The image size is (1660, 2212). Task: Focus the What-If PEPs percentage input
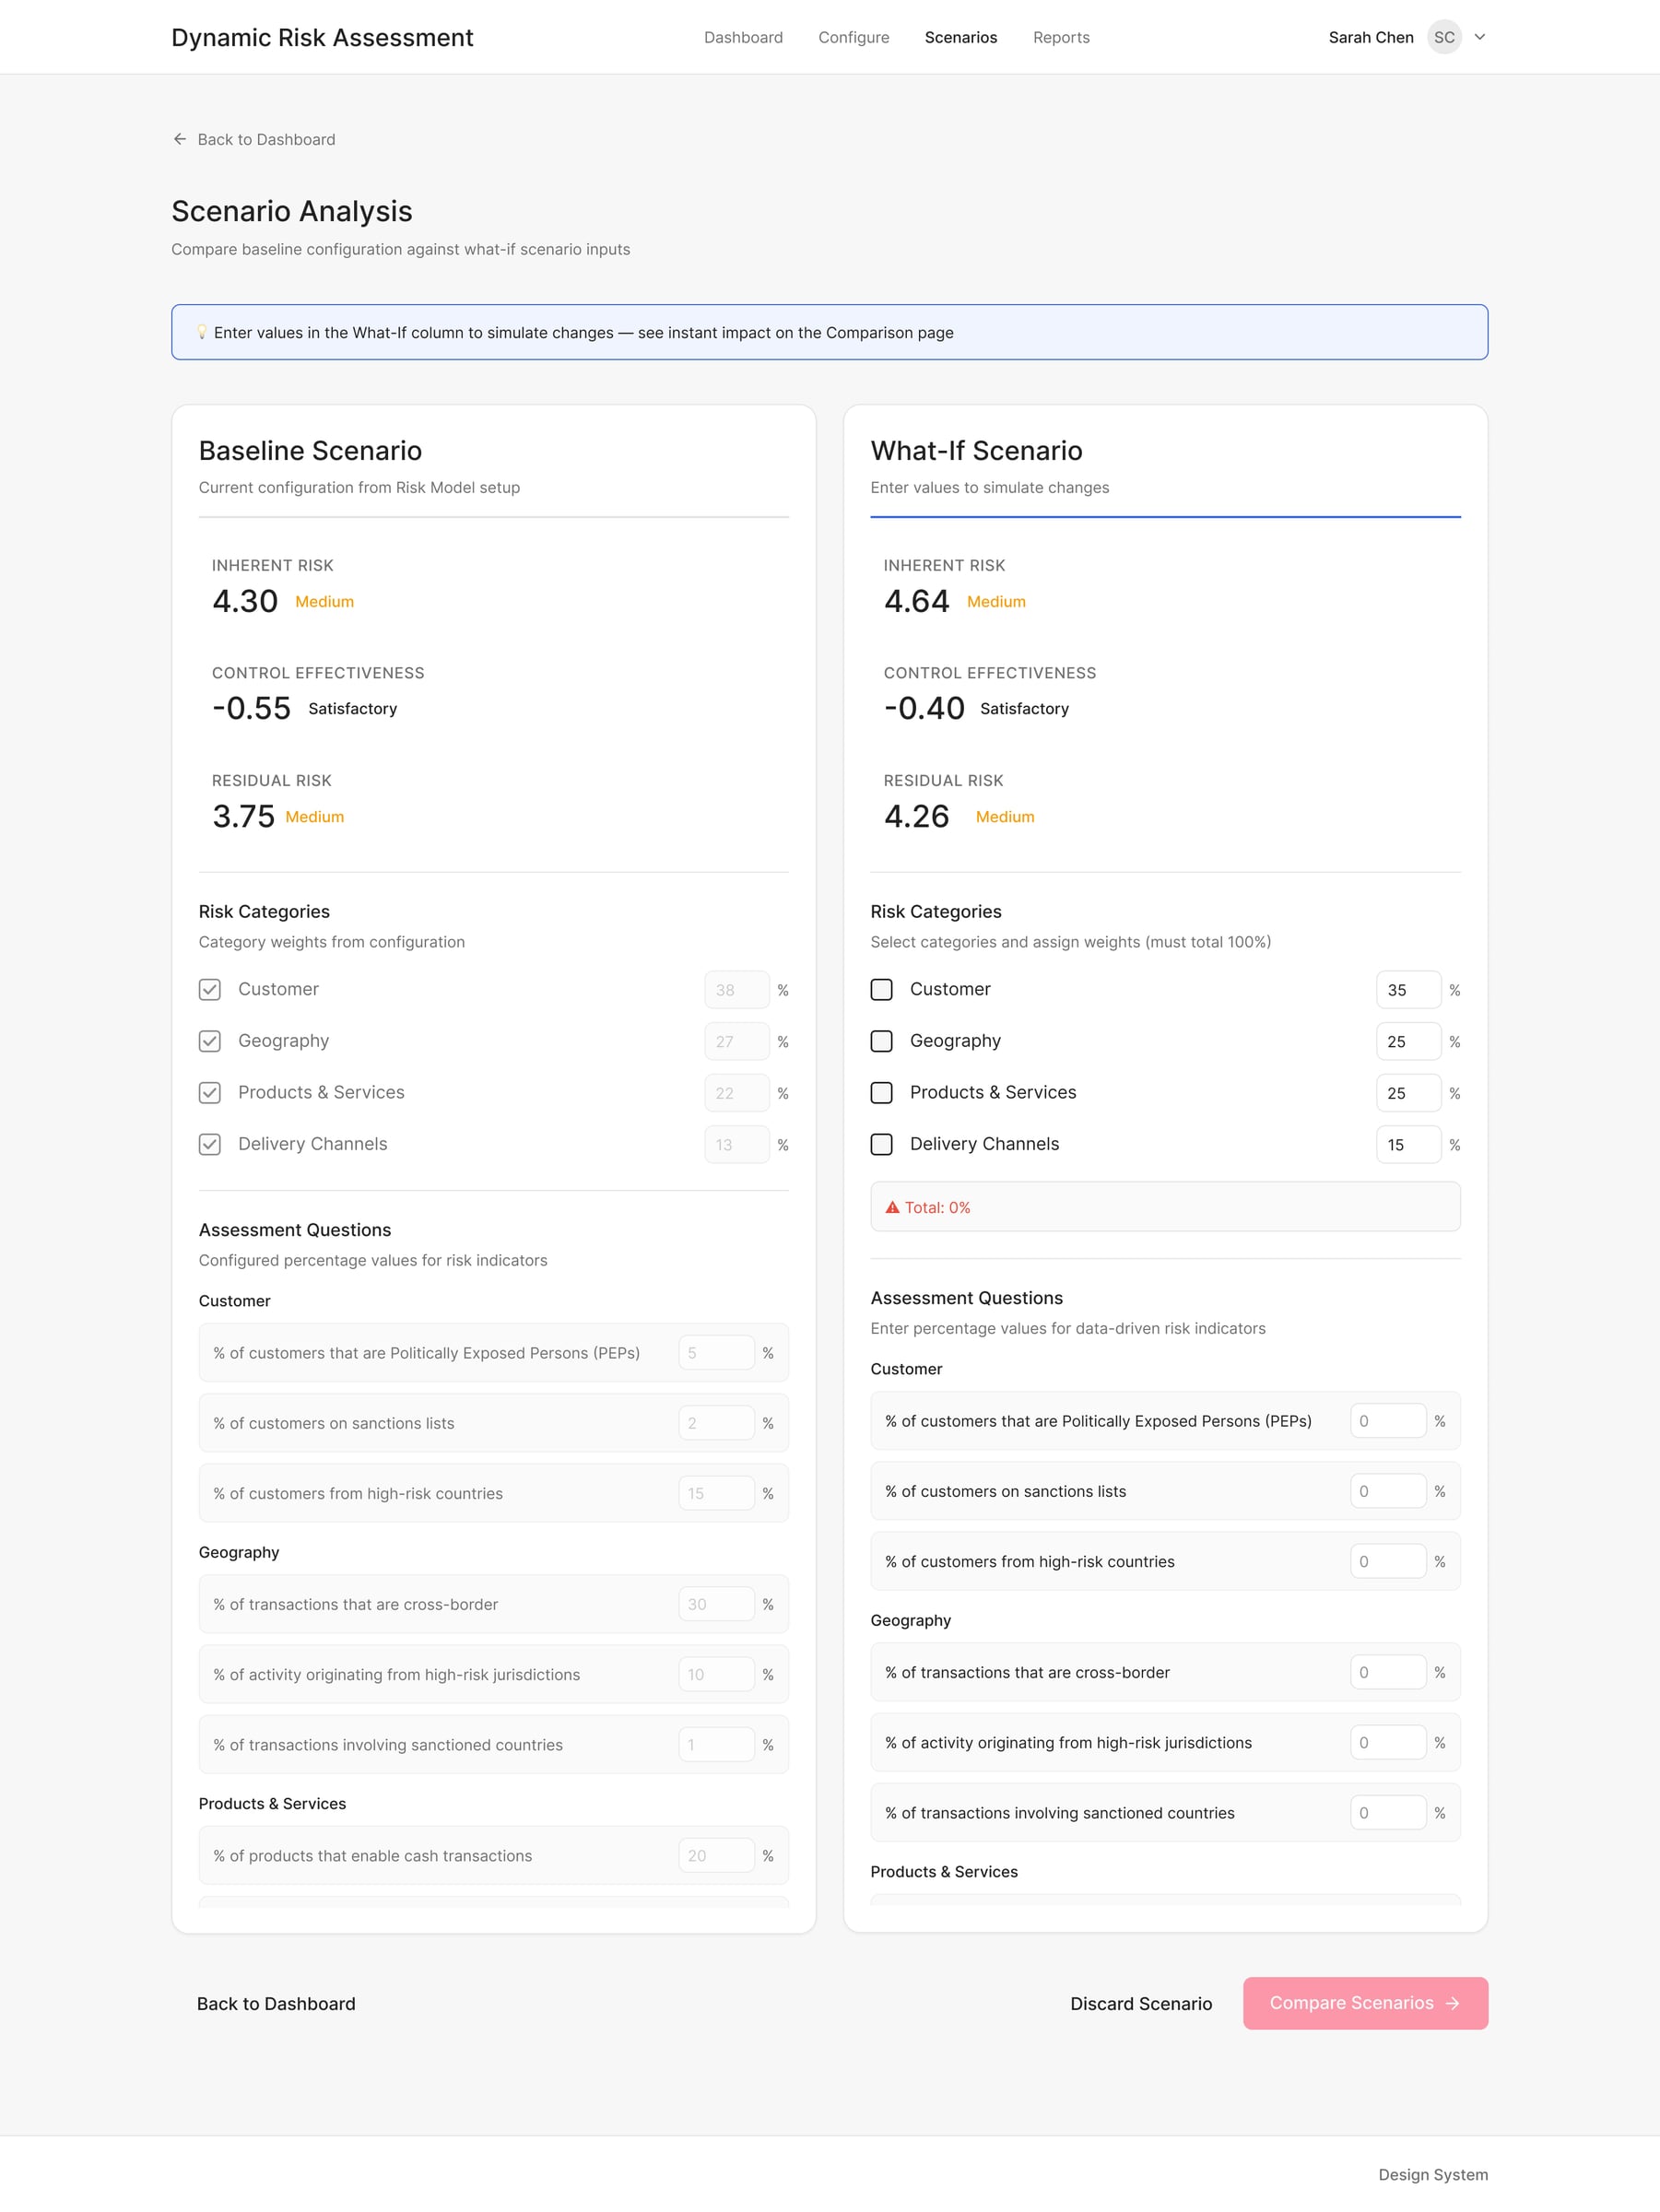coord(1387,1421)
